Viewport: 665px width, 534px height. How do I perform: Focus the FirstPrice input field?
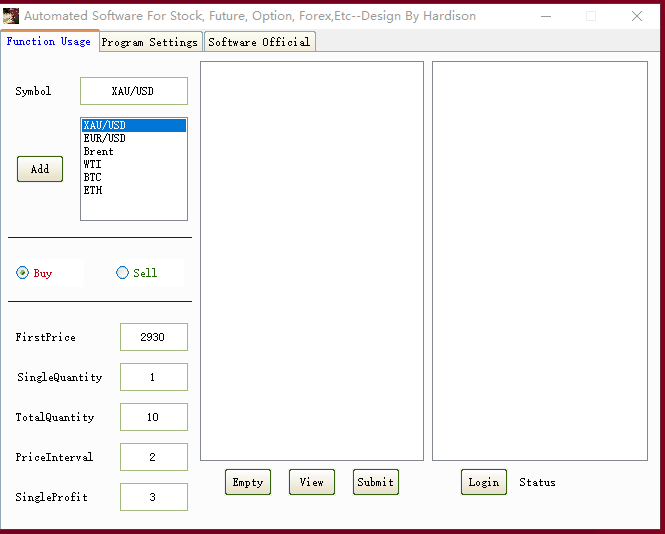pyautogui.click(x=153, y=337)
